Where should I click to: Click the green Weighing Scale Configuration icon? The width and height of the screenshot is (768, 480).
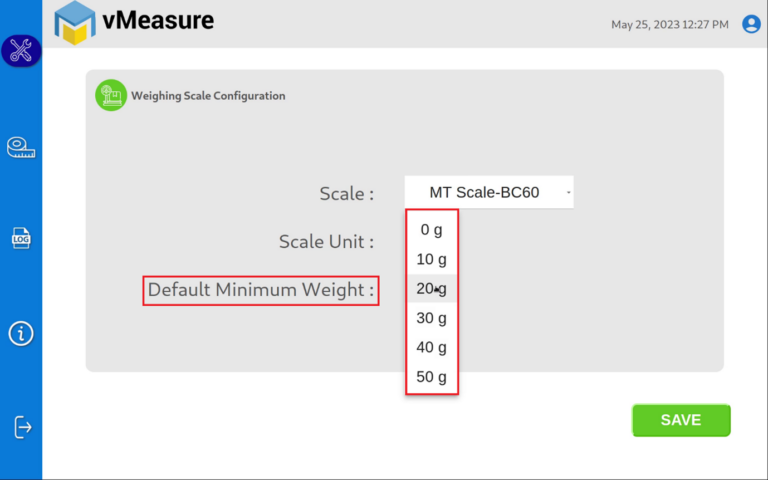(111, 96)
